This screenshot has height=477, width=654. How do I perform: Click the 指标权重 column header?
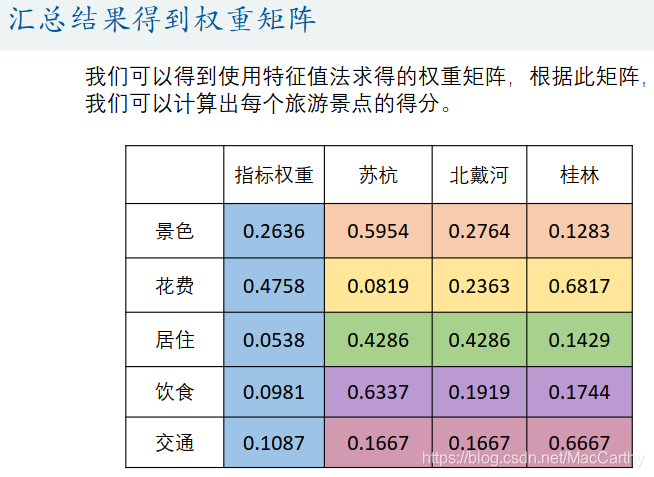[274, 175]
